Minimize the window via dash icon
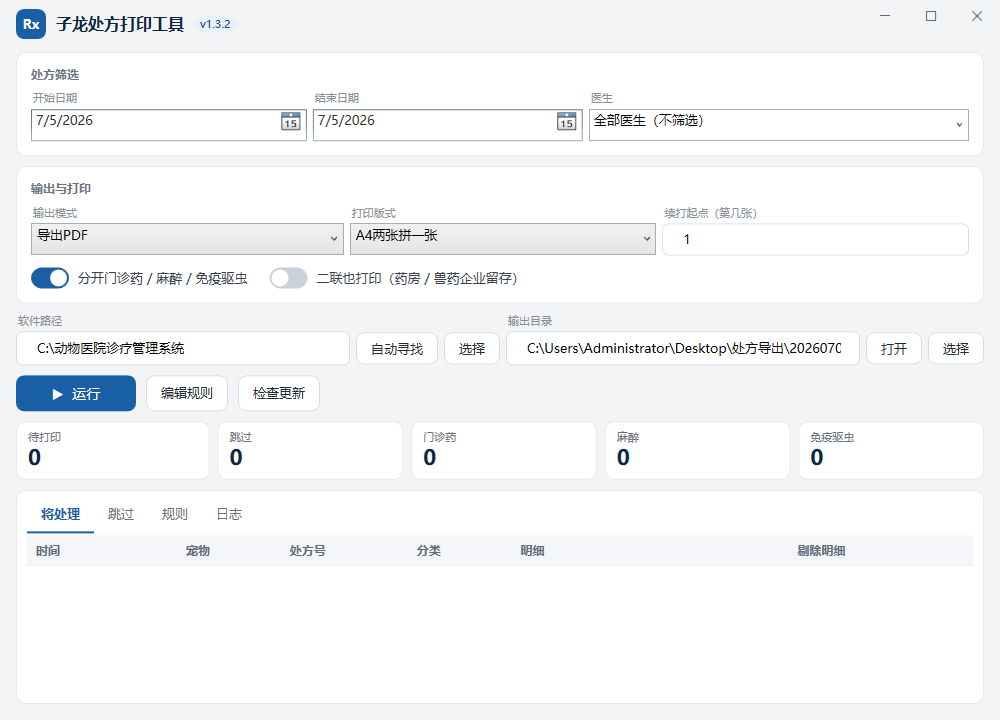1000x720 pixels. (885, 16)
